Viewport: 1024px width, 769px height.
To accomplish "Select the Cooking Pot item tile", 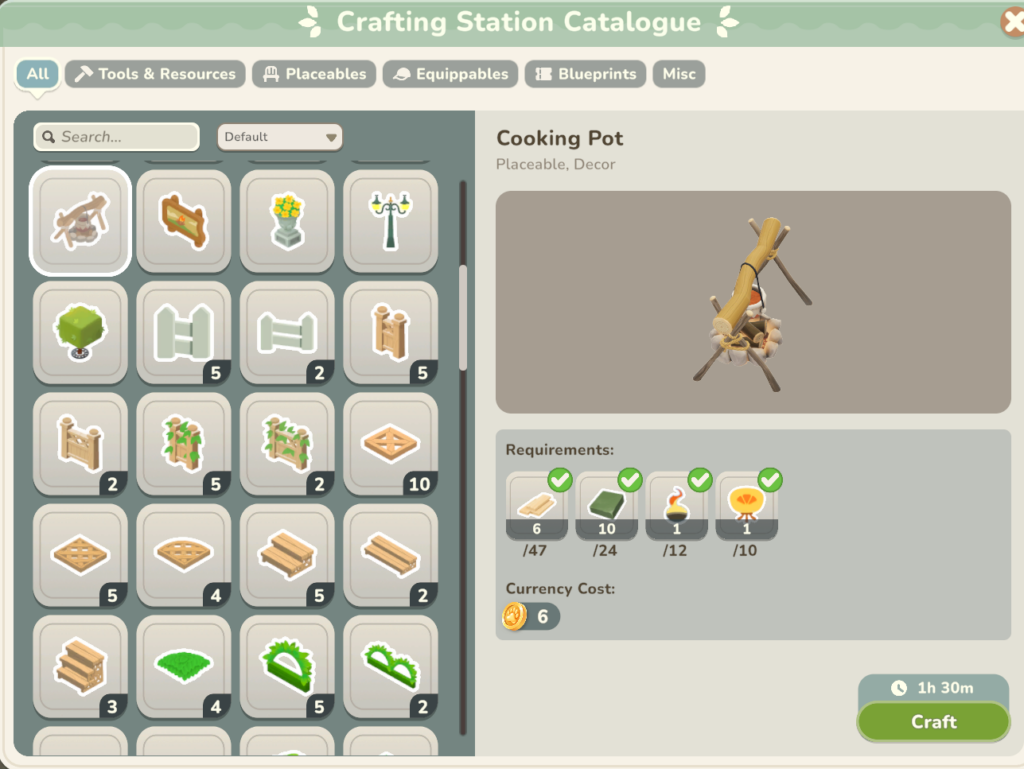I will tap(80, 221).
